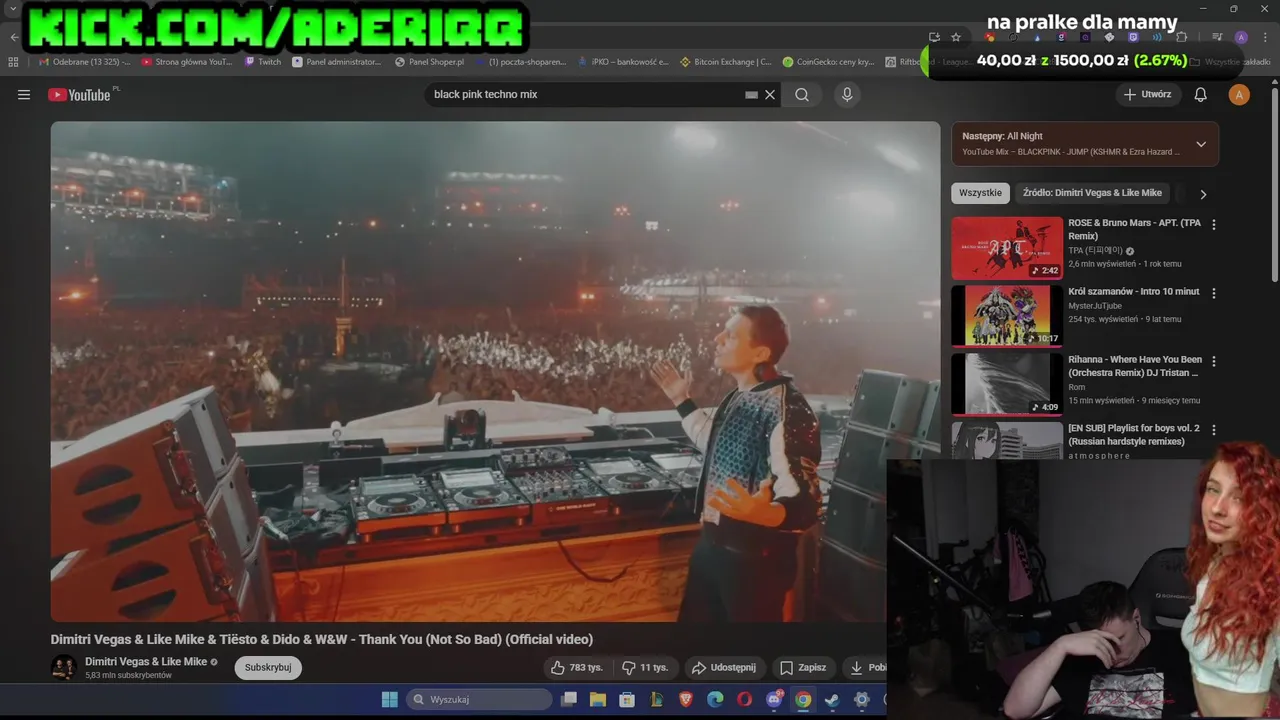Open Chrome profile avatar
1280x720 pixels.
pos(1241,37)
